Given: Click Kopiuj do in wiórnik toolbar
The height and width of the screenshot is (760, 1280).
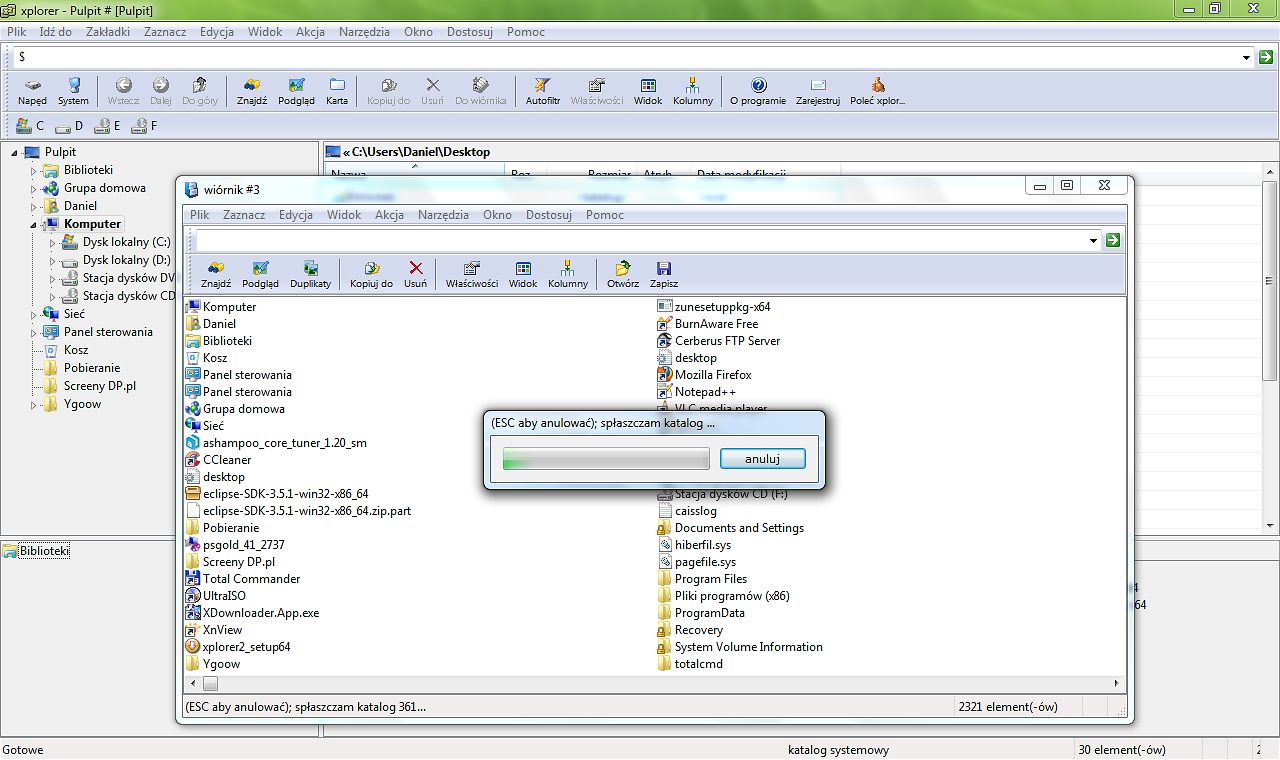Looking at the screenshot, I should [371, 275].
